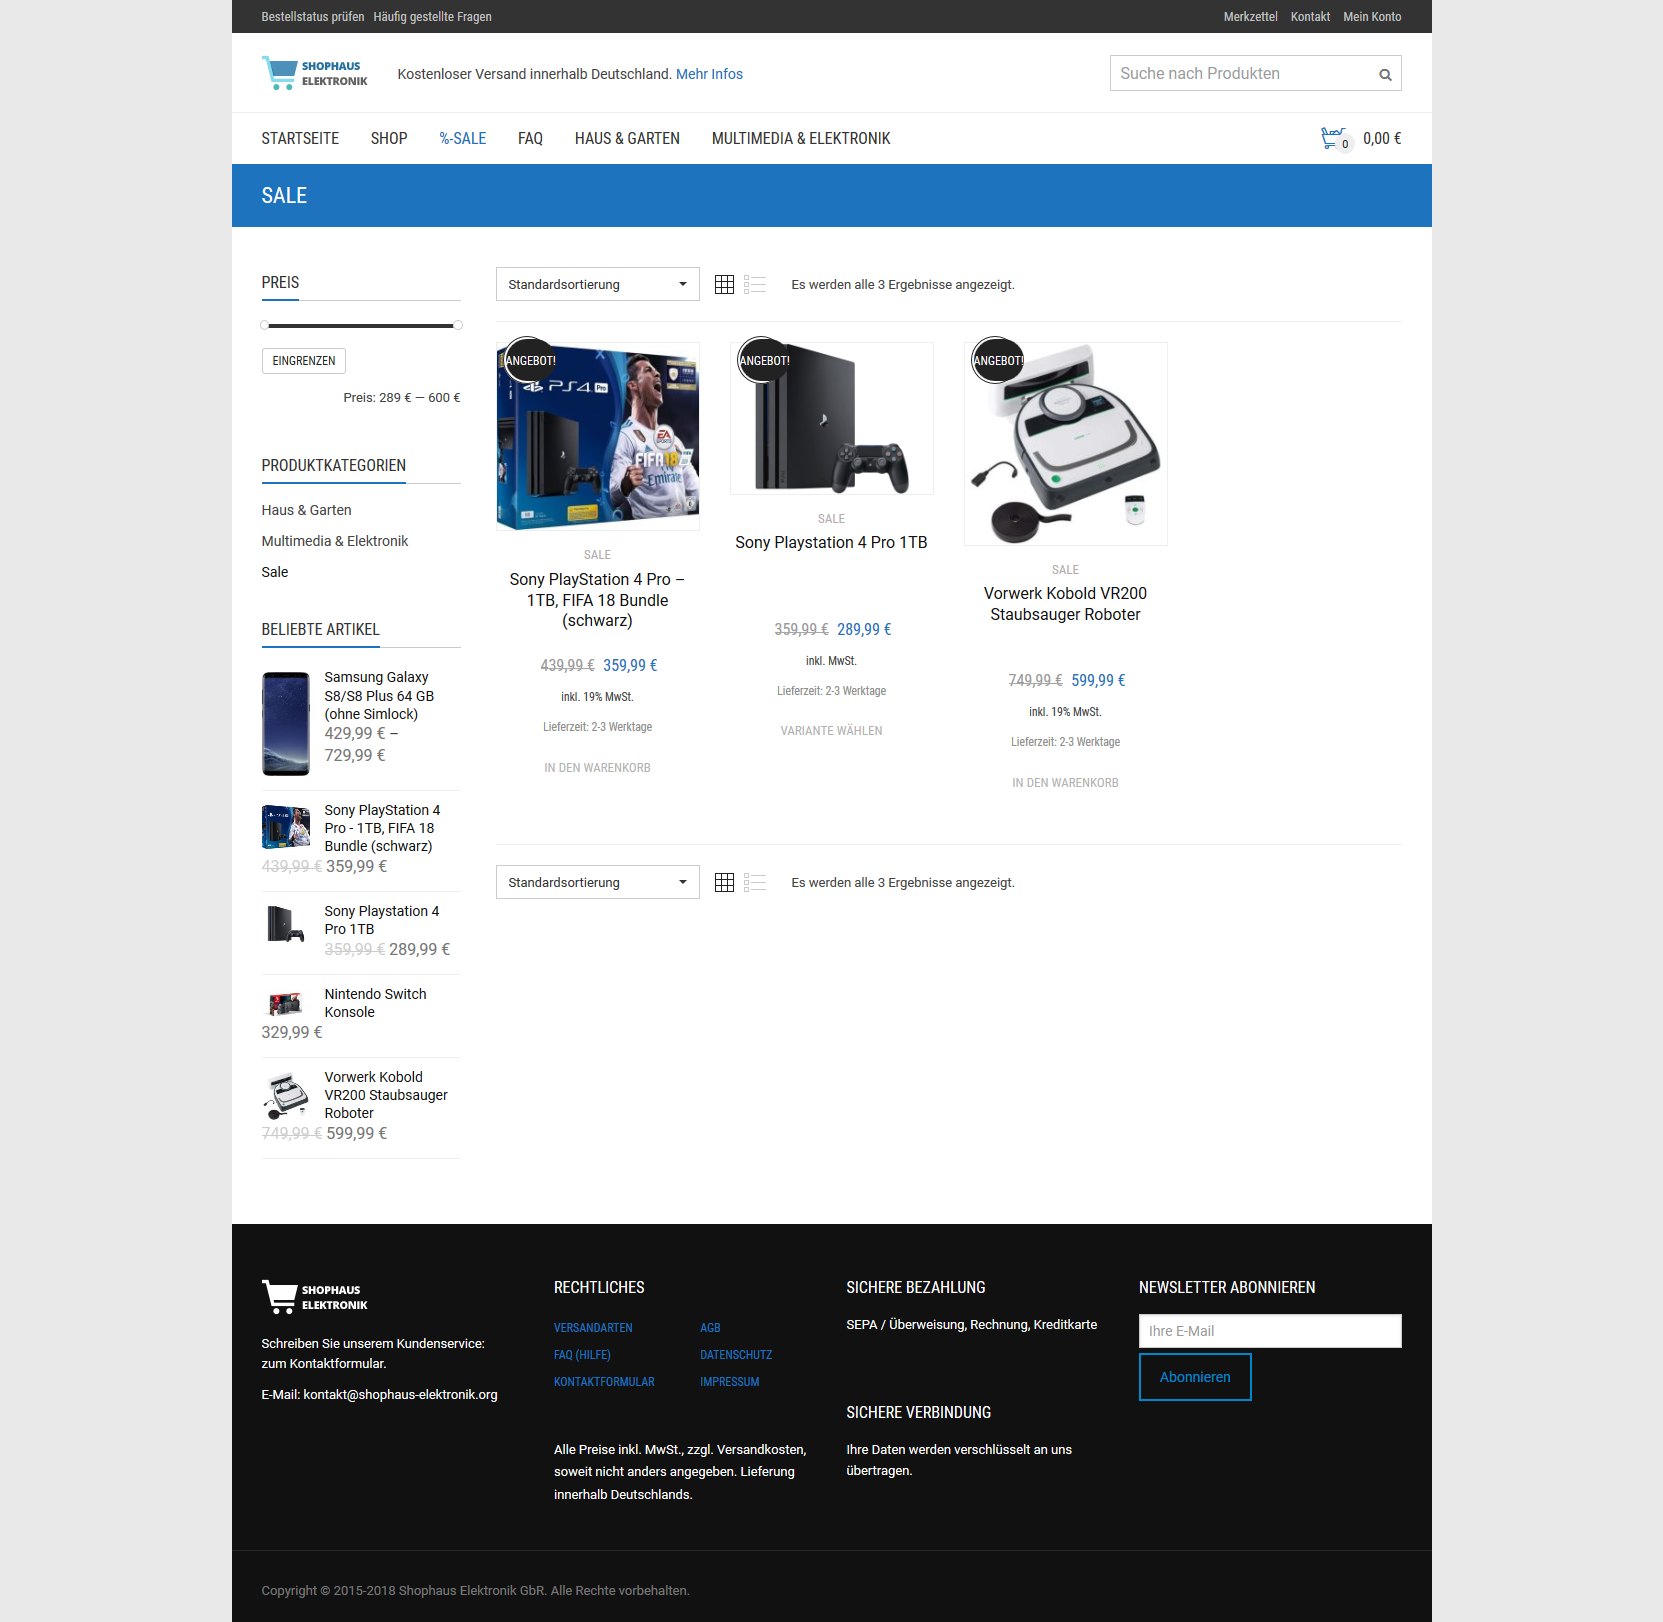The width and height of the screenshot is (1663, 1622).
Task: Focus the Ihre E-Mail newsletter field
Action: tap(1270, 1331)
